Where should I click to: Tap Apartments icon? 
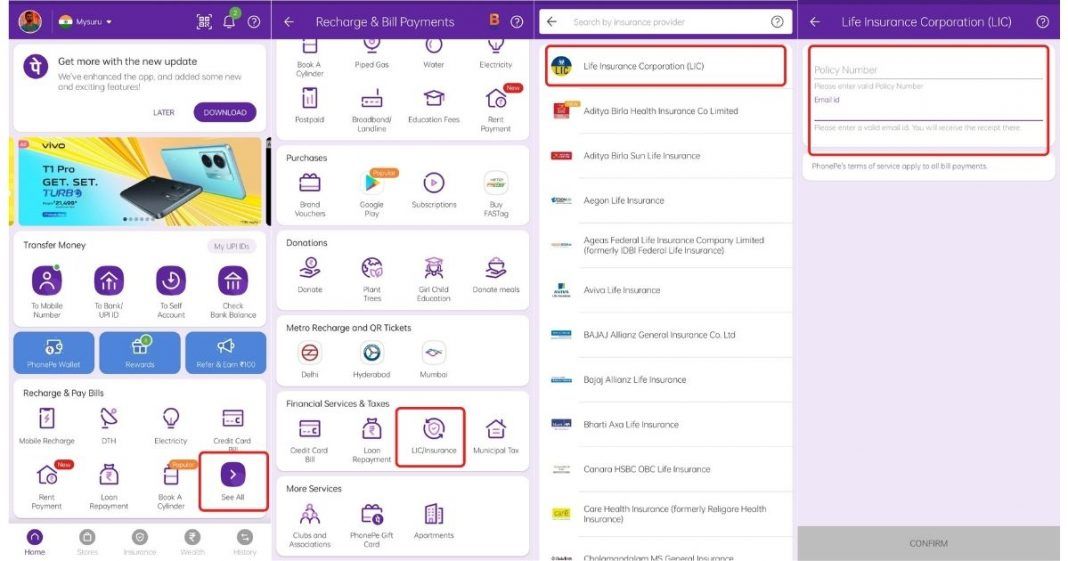coord(434,514)
